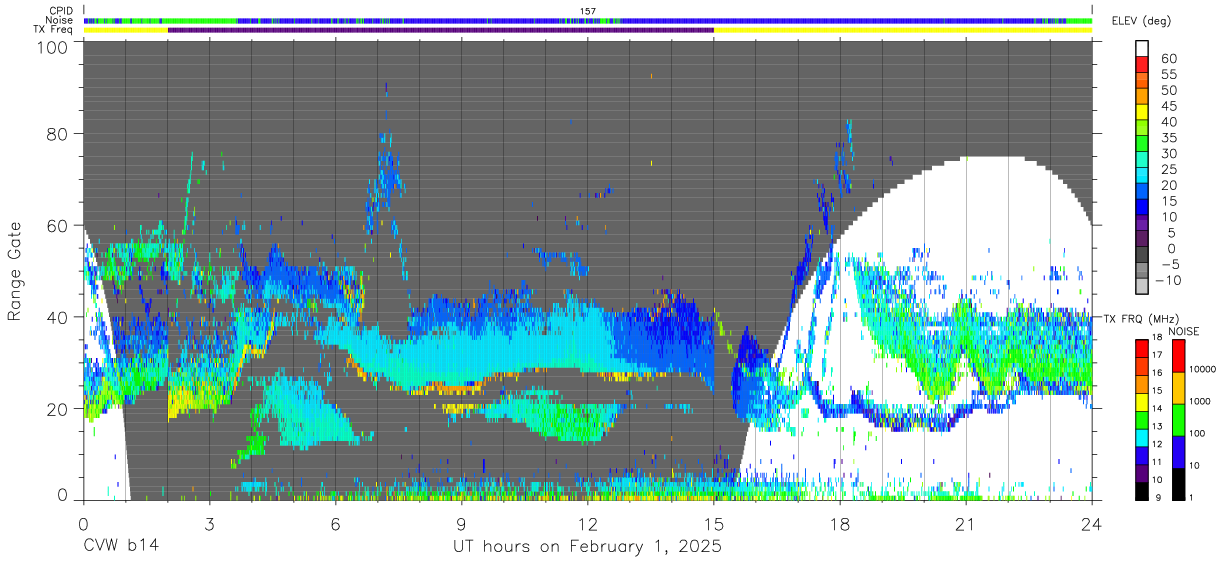Click the NOISE colorbar title

(1183, 331)
